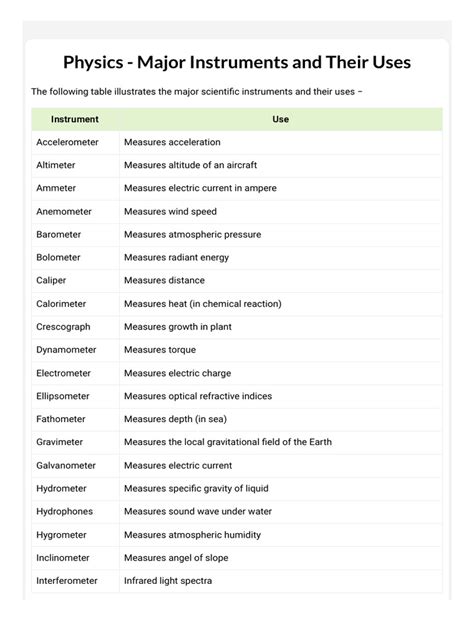Select 'Measures heat (in chemical reaction)' text
The width and height of the screenshot is (474, 632).
tap(203, 304)
